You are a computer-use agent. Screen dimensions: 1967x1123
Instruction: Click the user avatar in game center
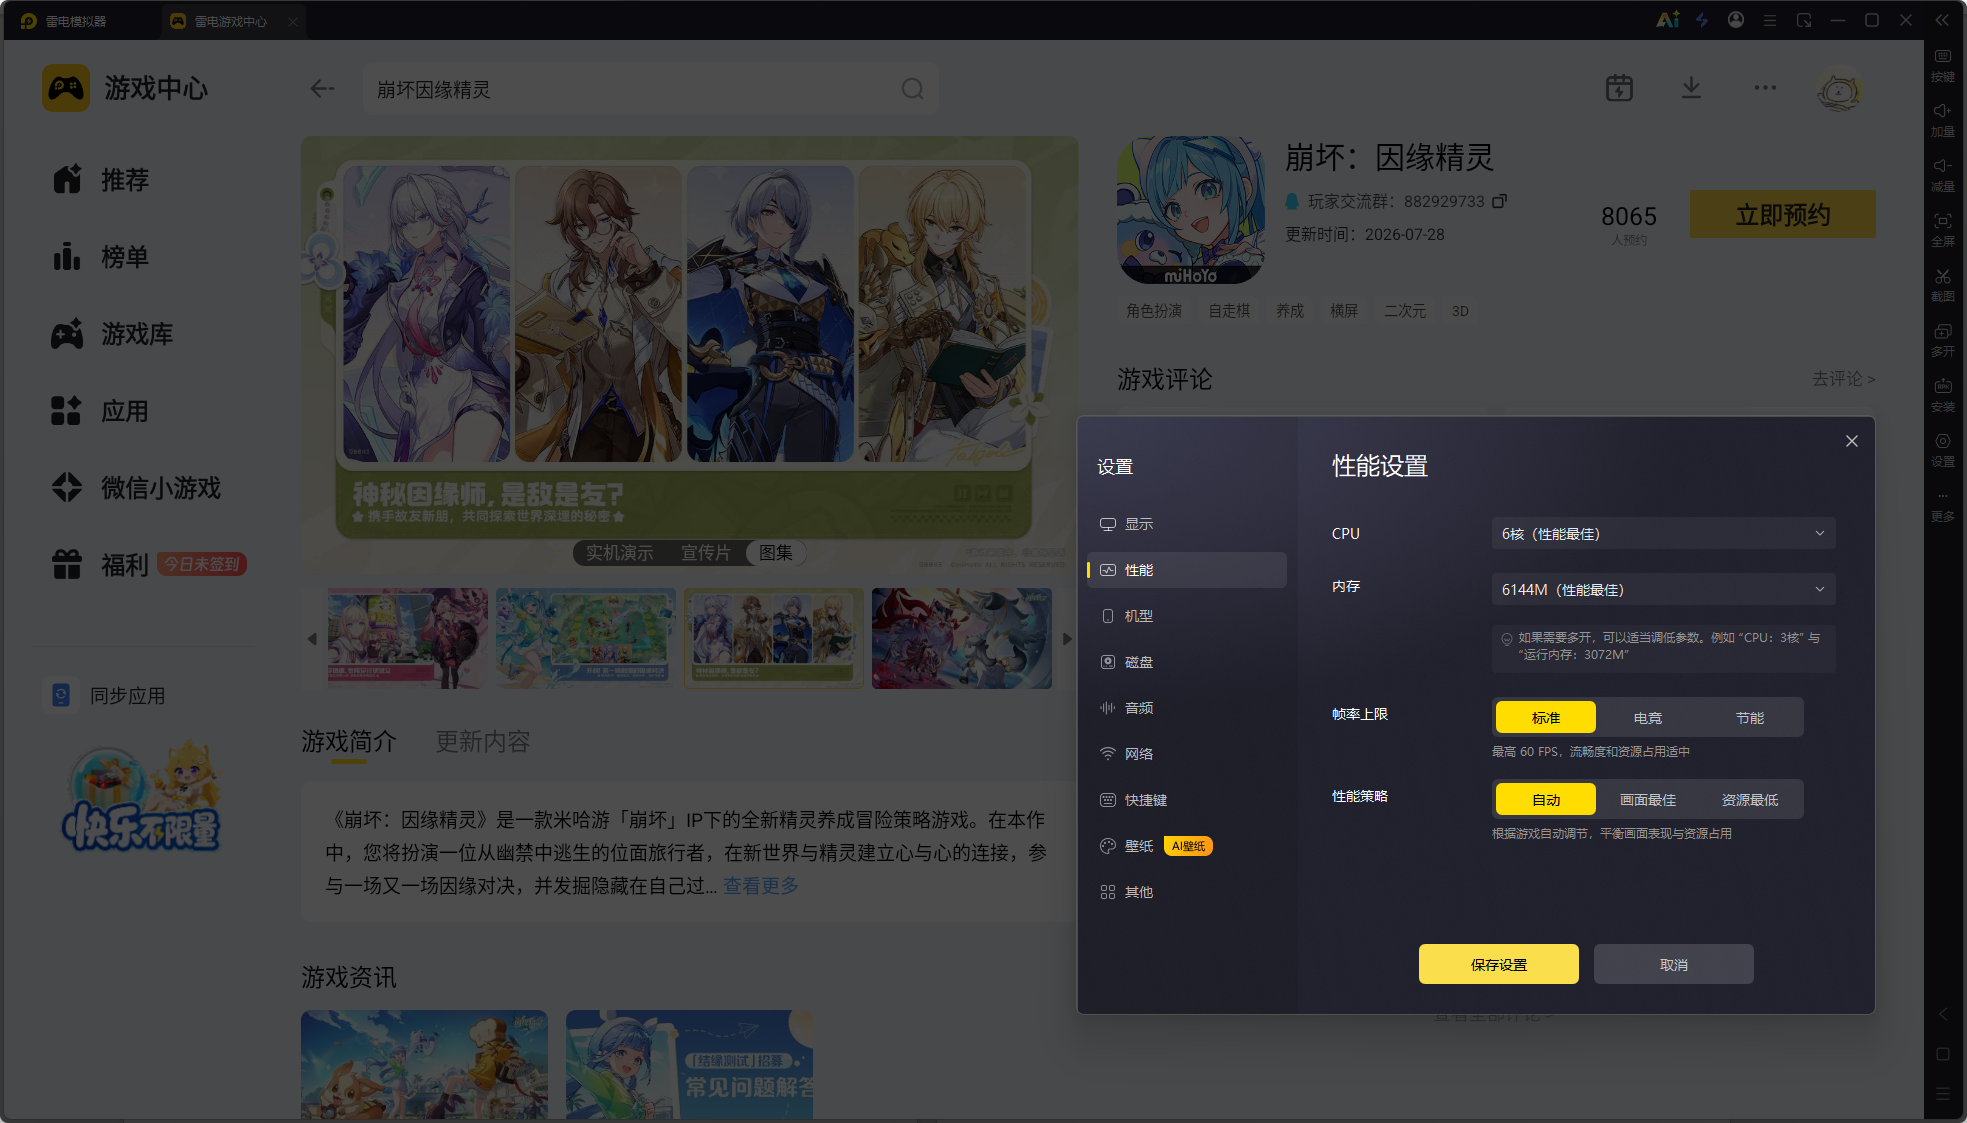click(x=1838, y=90)
